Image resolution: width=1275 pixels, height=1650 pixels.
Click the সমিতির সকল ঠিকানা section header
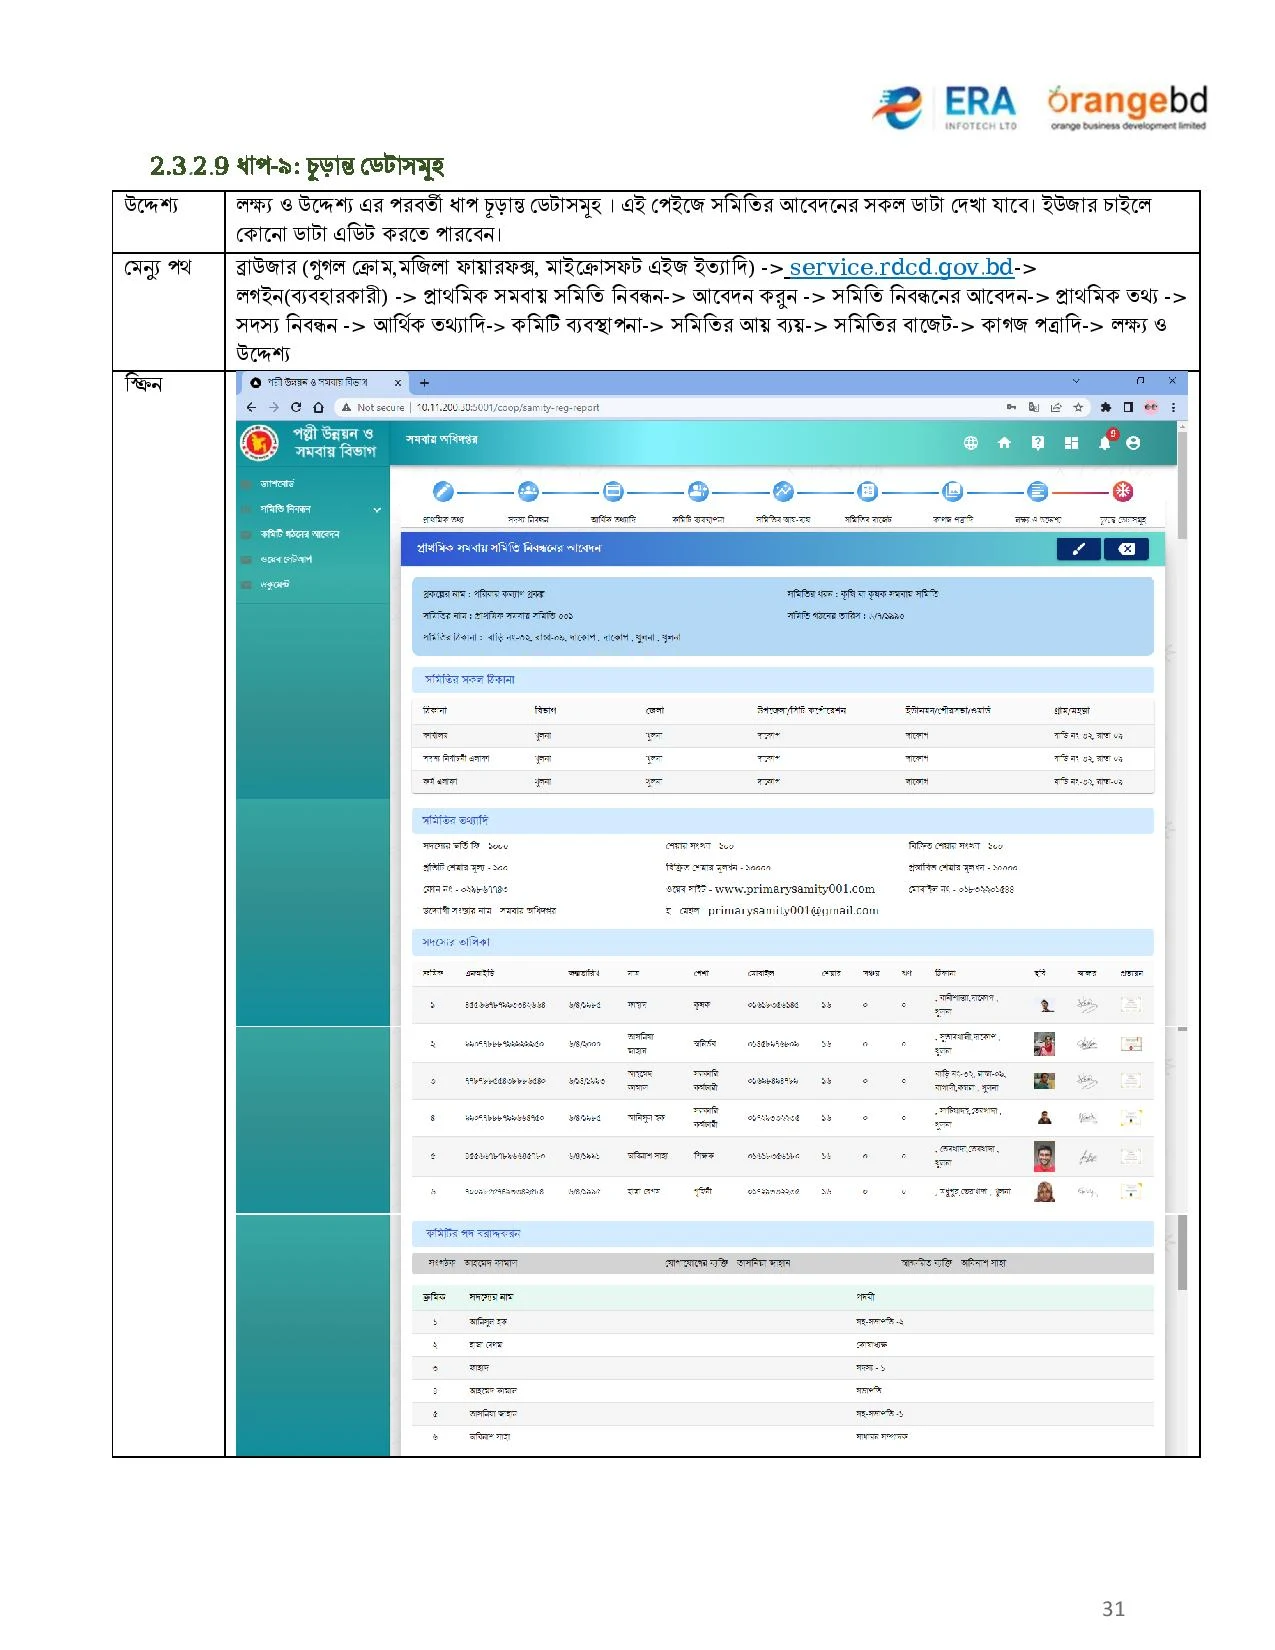point(783,680)
